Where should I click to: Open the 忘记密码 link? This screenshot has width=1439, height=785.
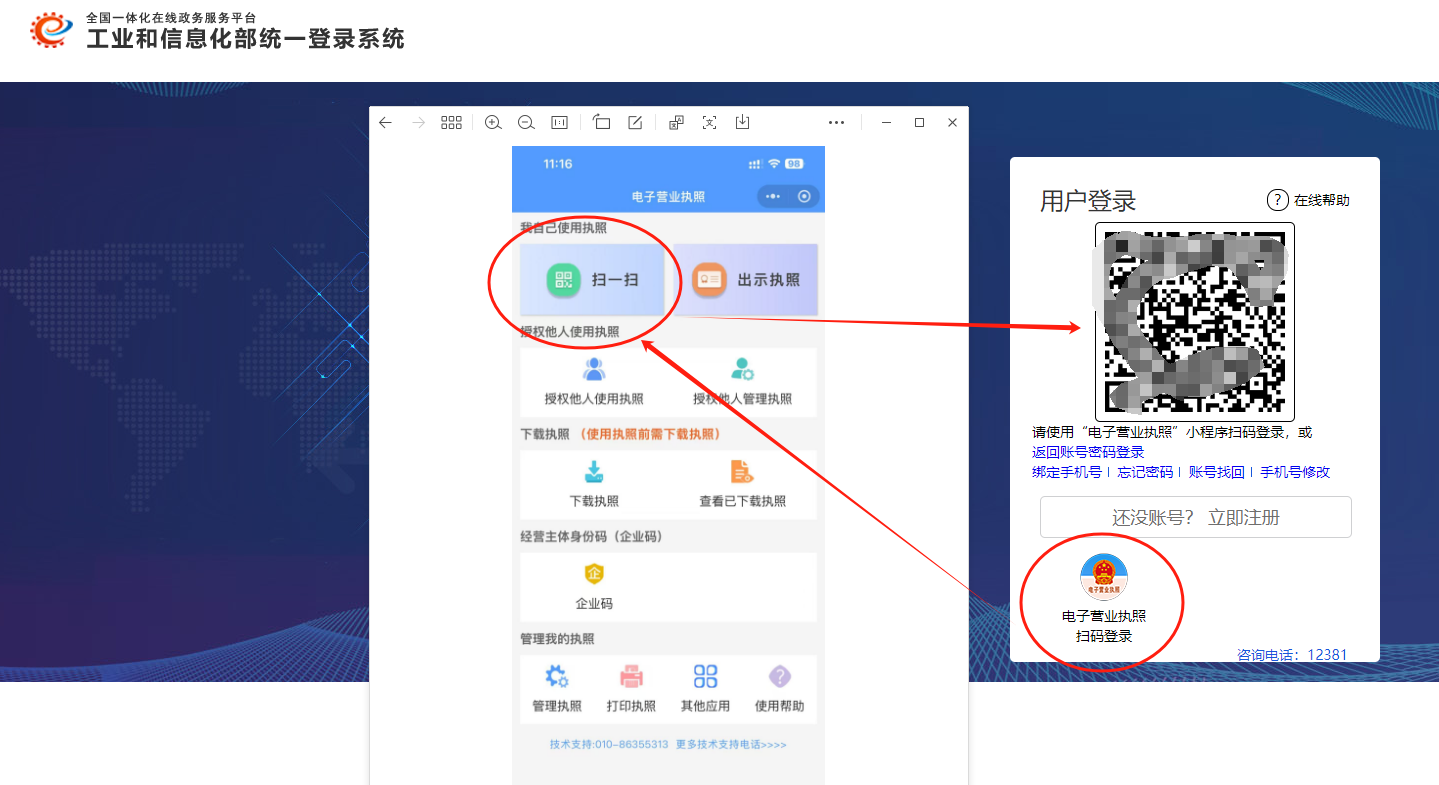[x=1145, y=472]
